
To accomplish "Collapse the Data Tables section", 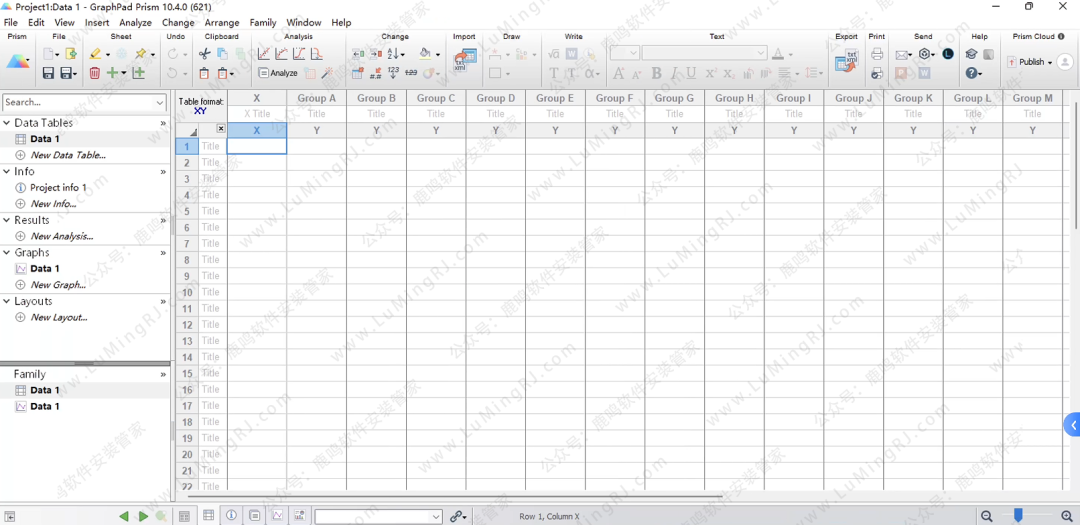I will point(7,123).
